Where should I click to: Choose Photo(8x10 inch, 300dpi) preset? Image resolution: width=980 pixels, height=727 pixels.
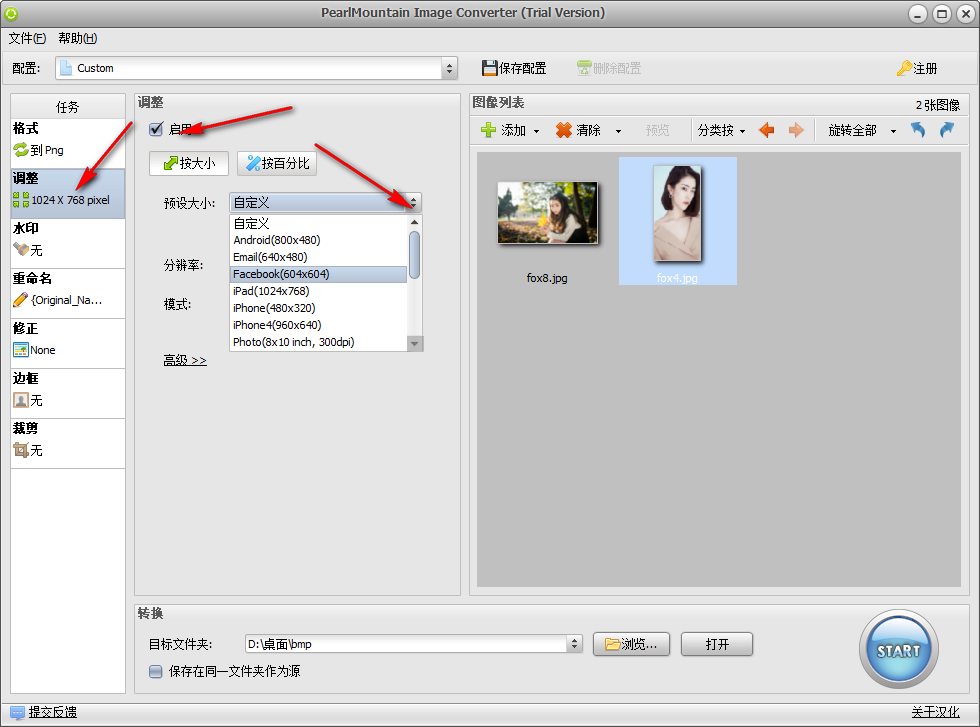tap(319, 342)
